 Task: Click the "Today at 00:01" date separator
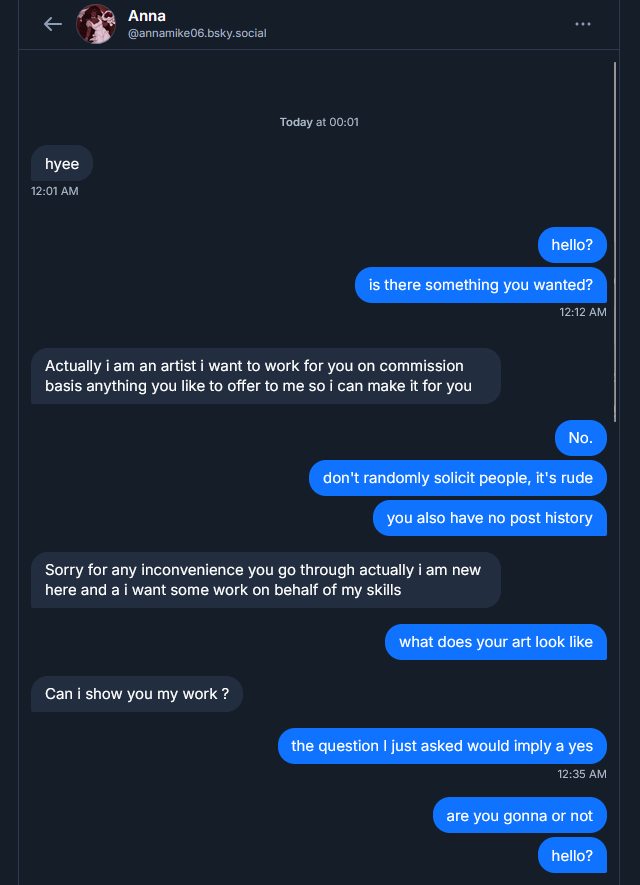319,122
